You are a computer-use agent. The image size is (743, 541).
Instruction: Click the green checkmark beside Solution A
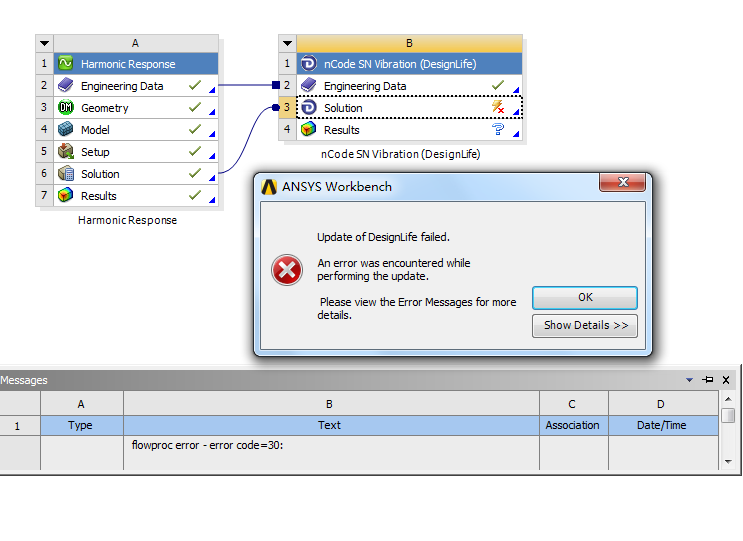click(x=195, y=173)
